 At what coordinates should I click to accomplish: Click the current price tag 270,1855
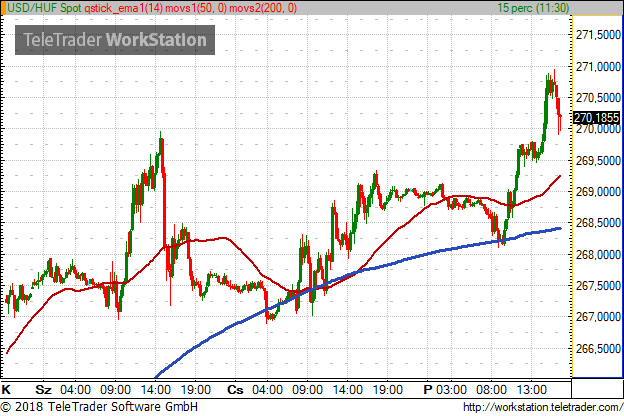tap(596, 118)
